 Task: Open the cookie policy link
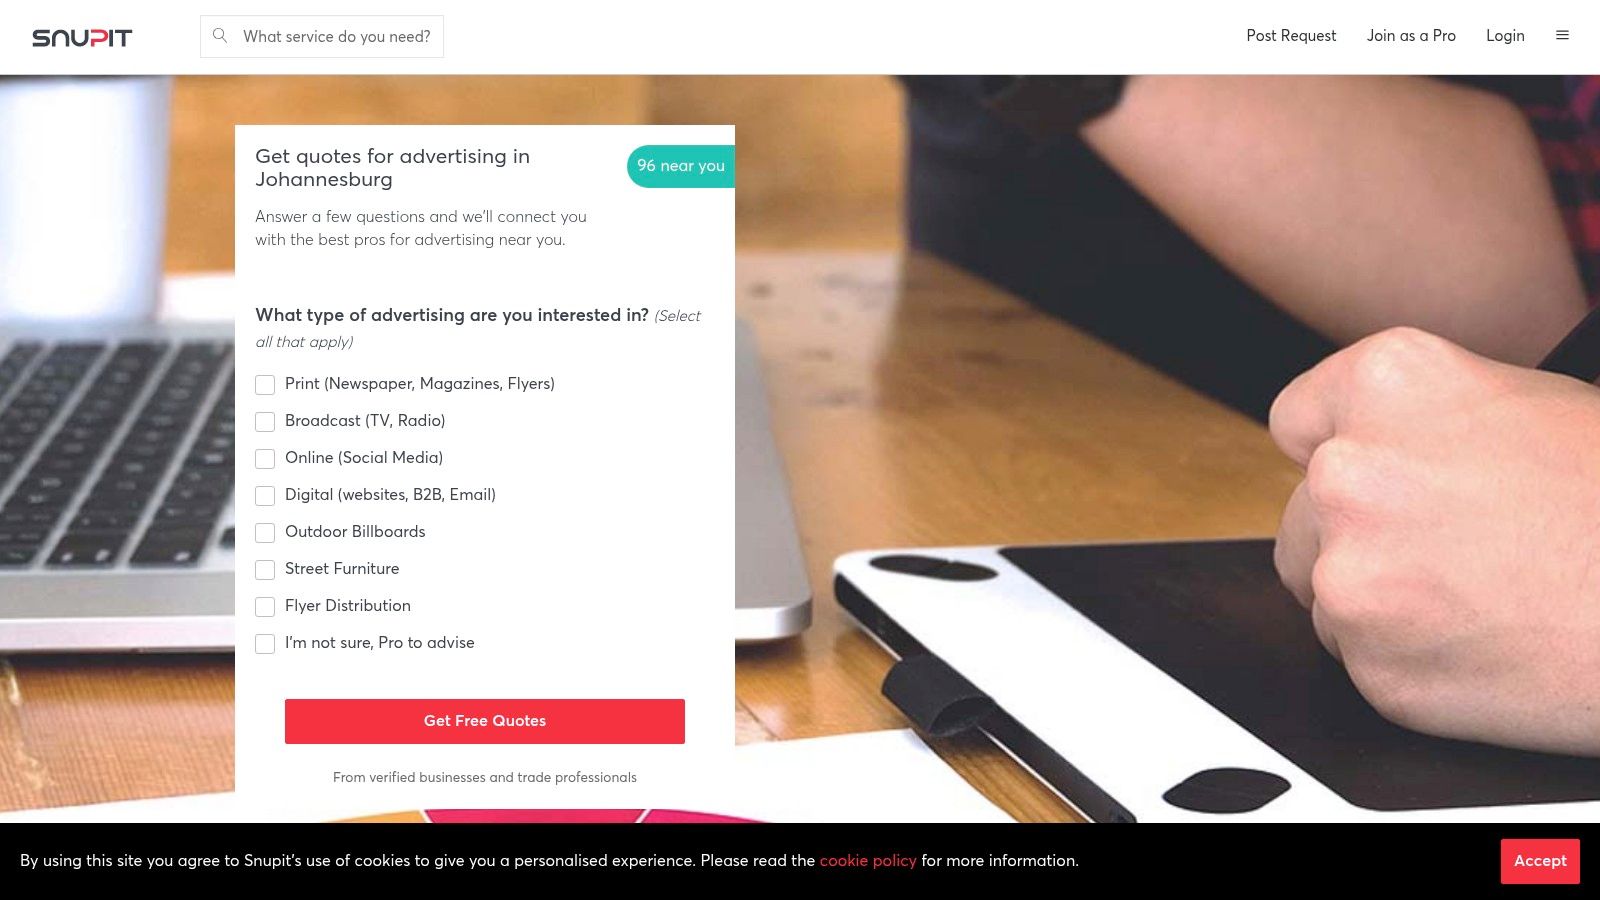[868, 860]
